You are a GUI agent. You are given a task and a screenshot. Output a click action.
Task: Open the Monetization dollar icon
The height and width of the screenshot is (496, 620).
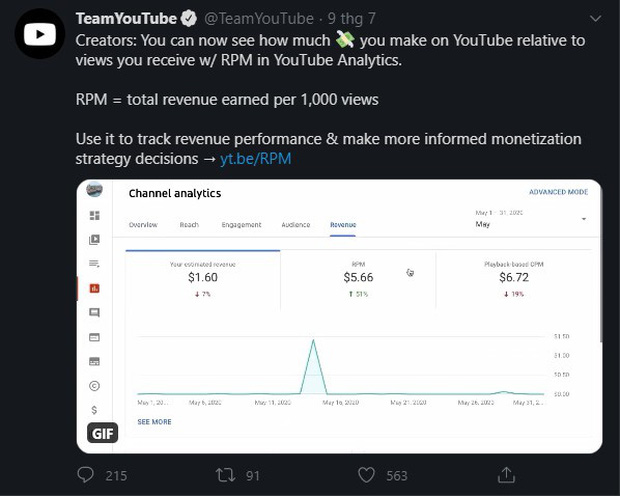(x=95, y=410)
